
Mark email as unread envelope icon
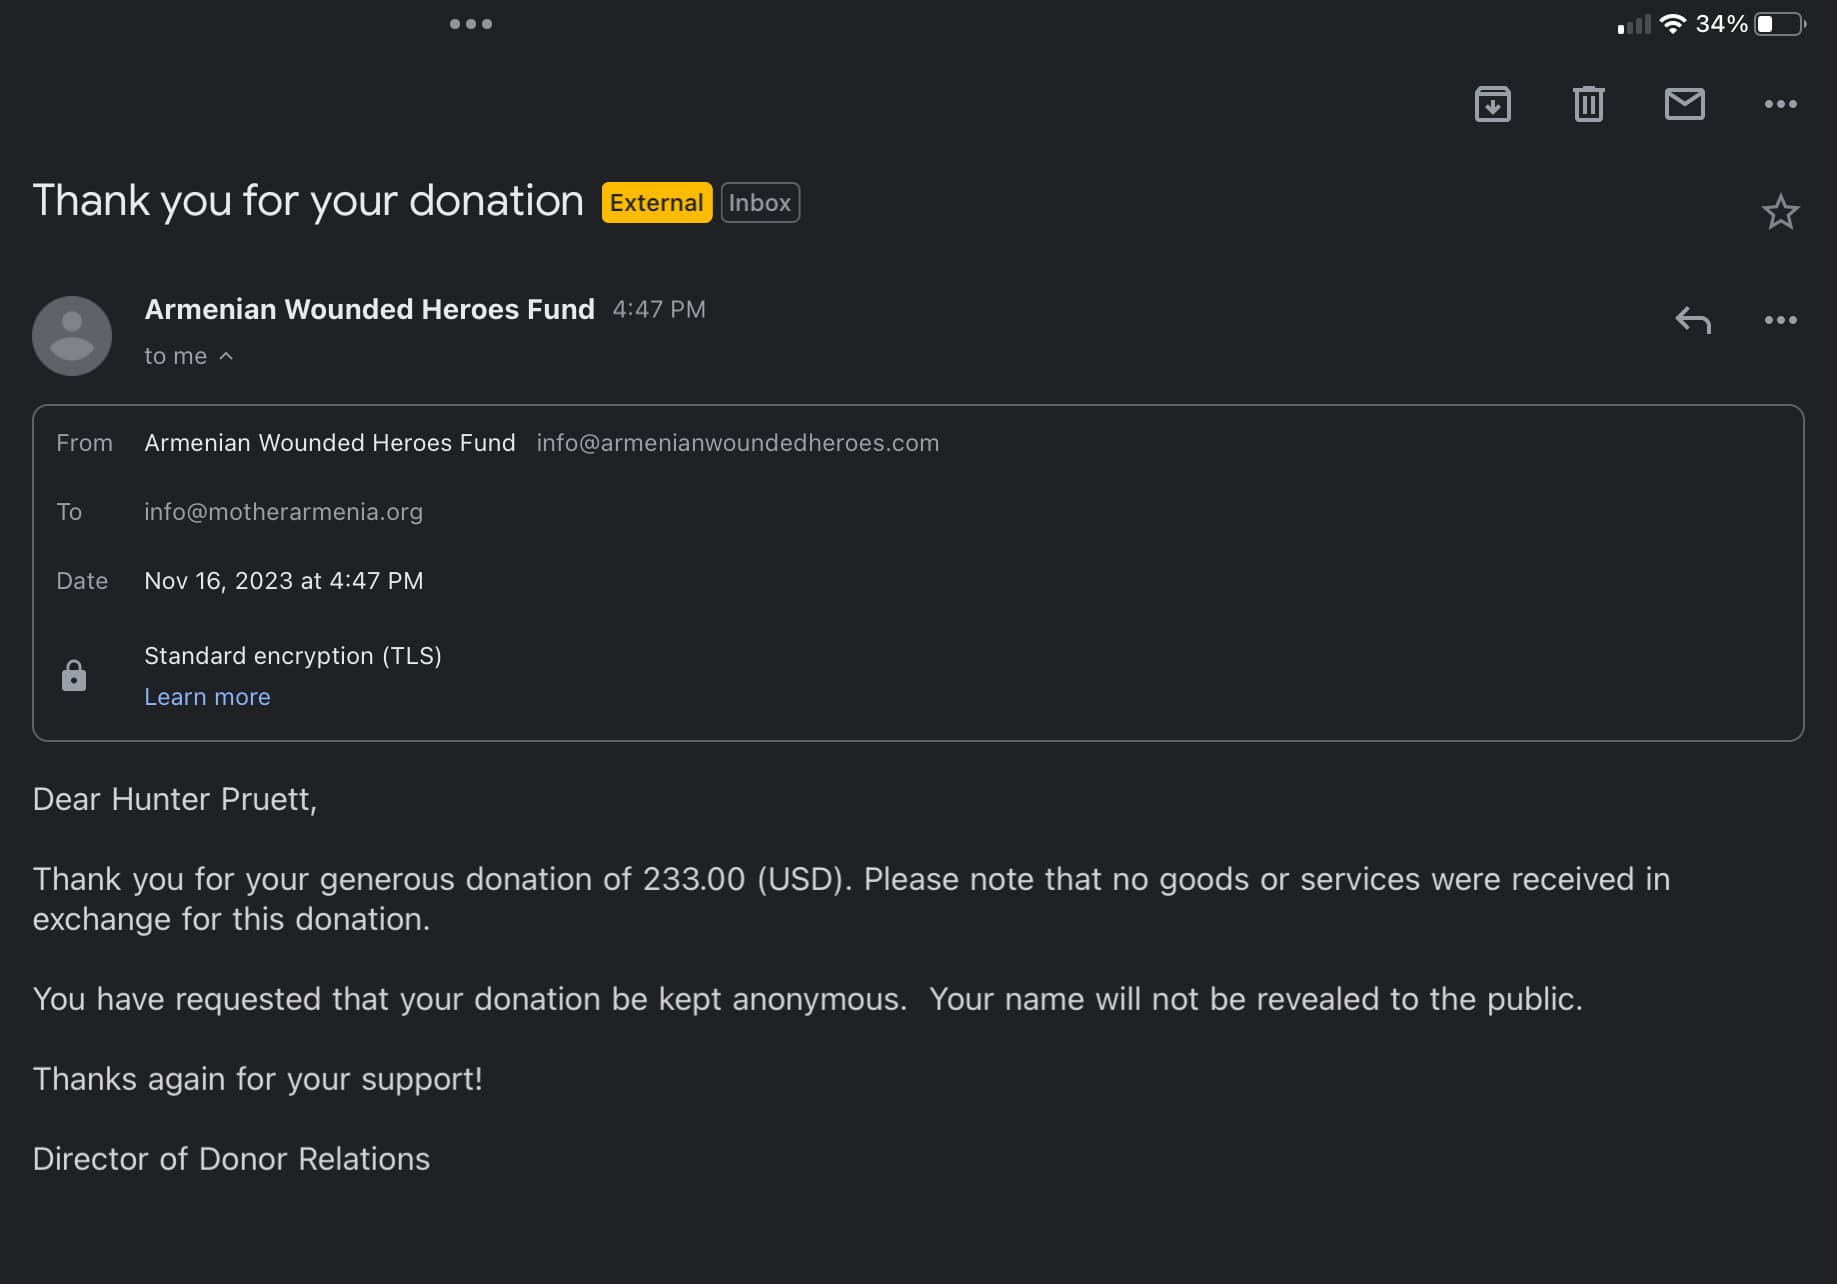1684,104
